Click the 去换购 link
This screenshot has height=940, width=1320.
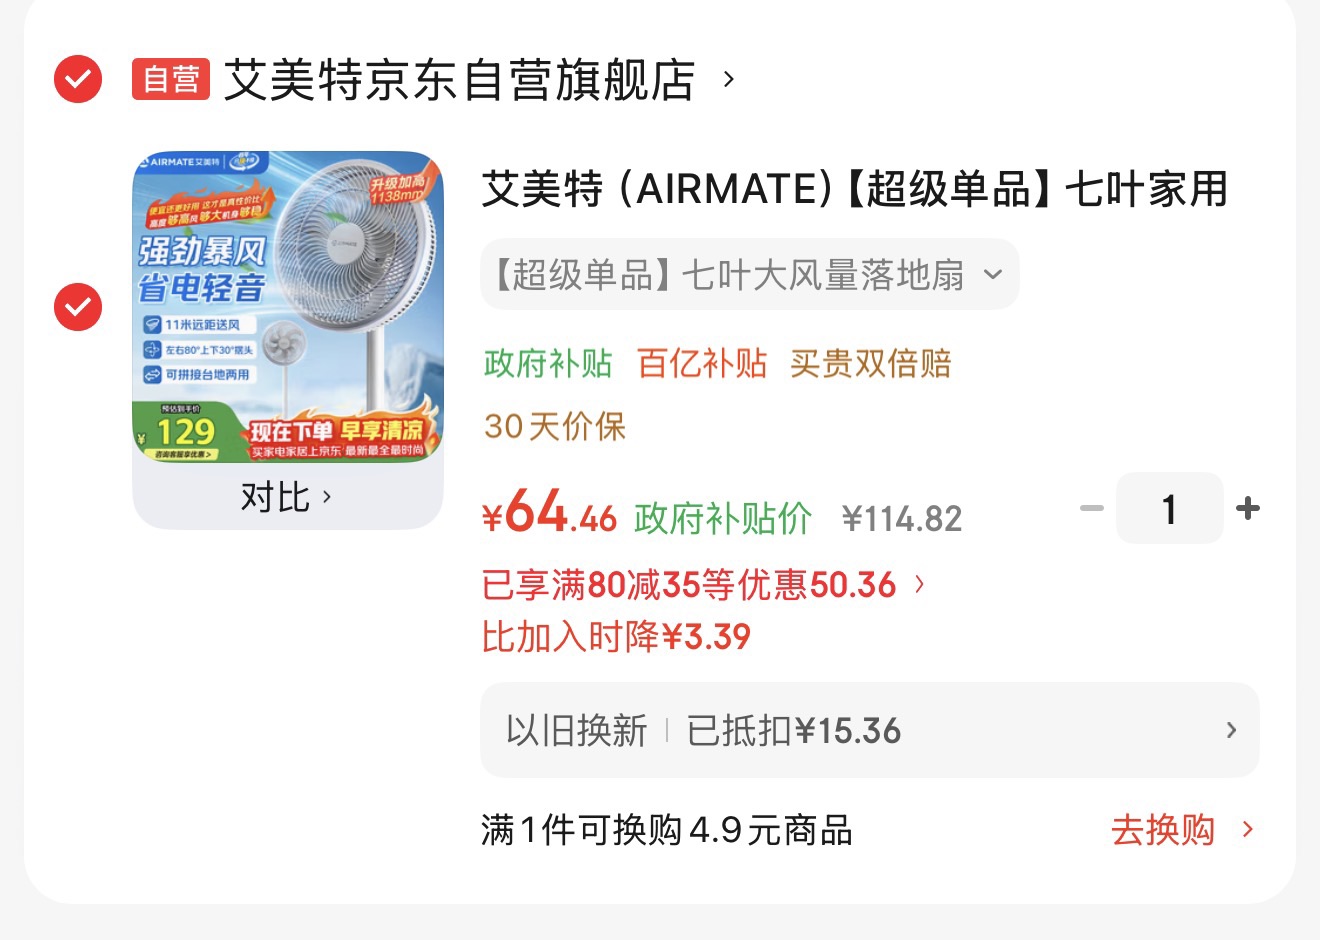(x=1182, y=830)
